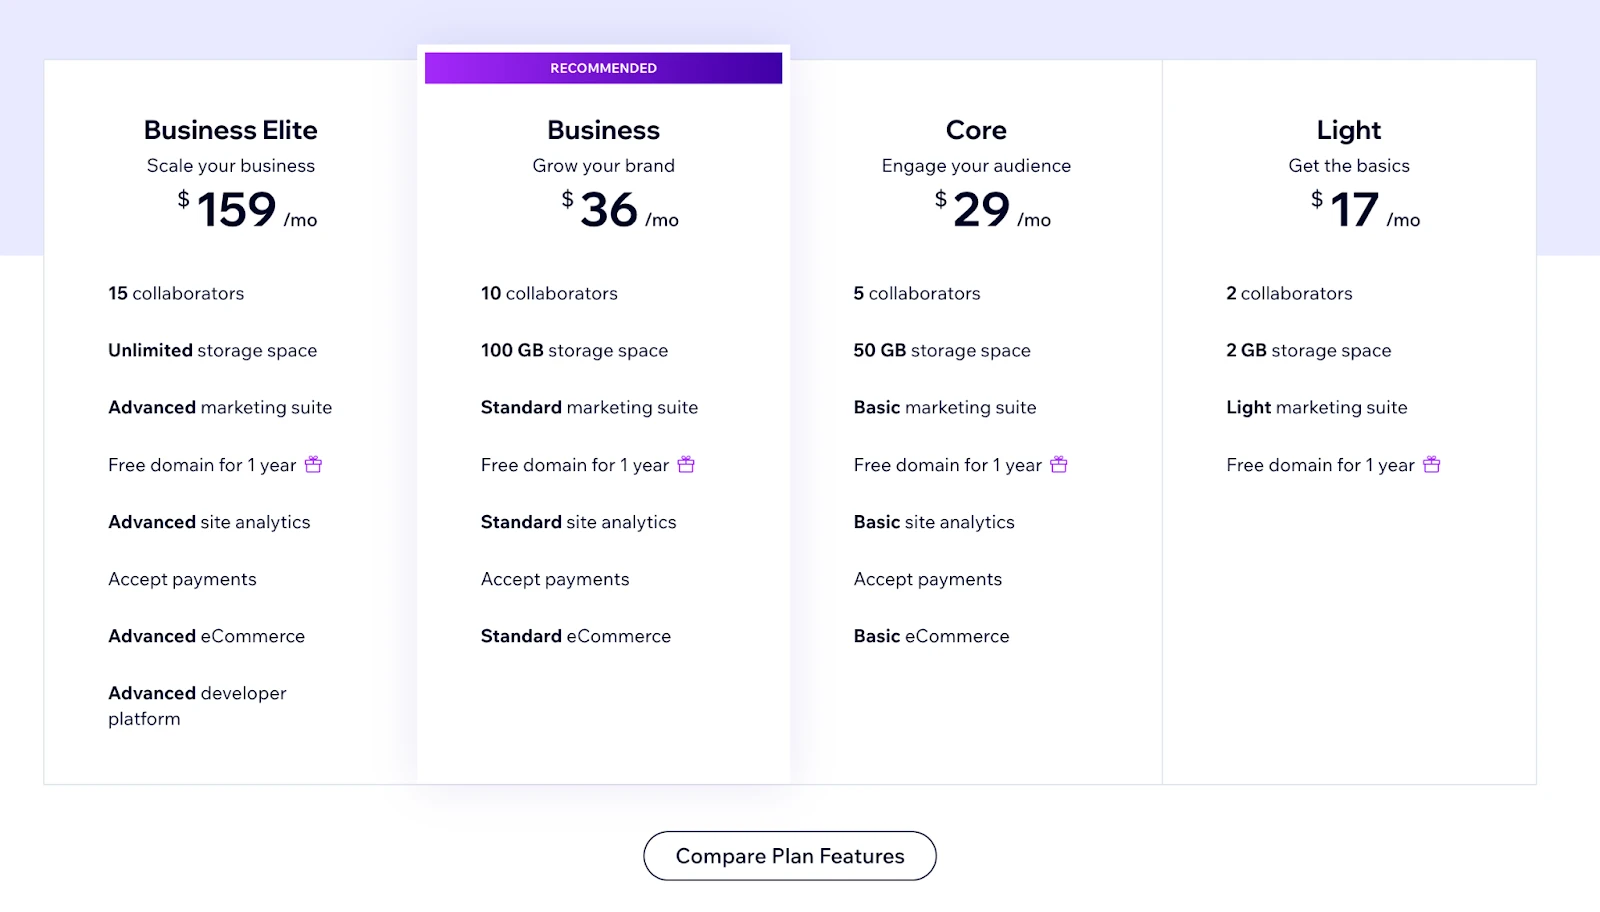The width and height of the screenshot is (1600, 912).
Task: Click the gift icon in Core plan
Action: click(1059, 465)
